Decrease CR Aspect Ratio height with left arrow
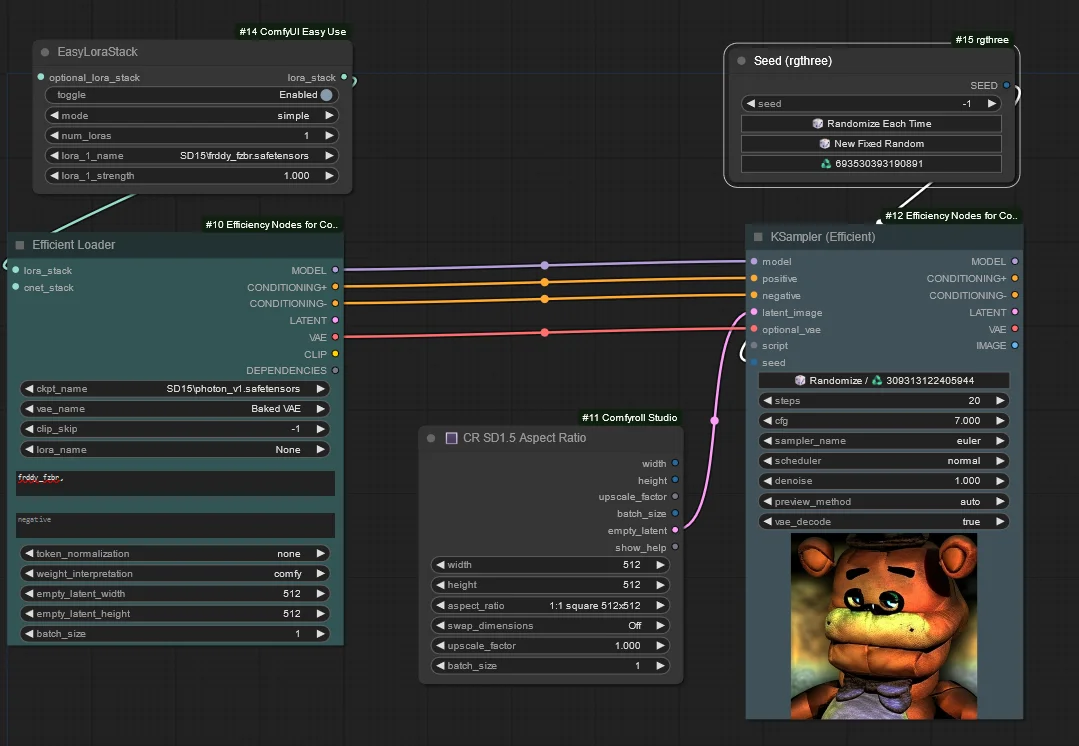Image resolution: width=1079 pixels, height=746 pixels. click(440, 584)
